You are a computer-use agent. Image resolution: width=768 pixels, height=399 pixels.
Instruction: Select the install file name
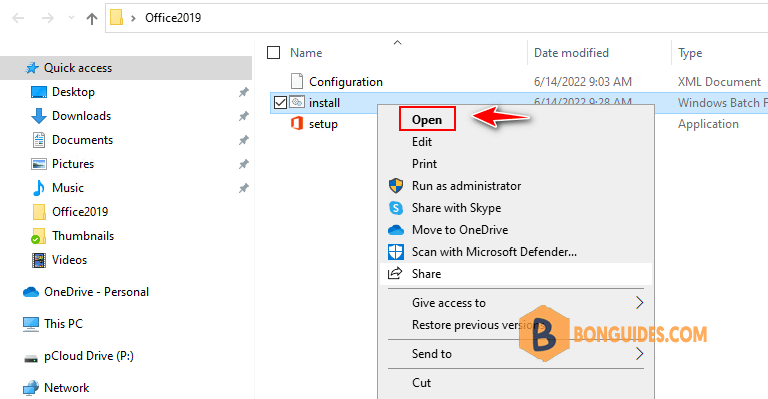click(324, 103)
